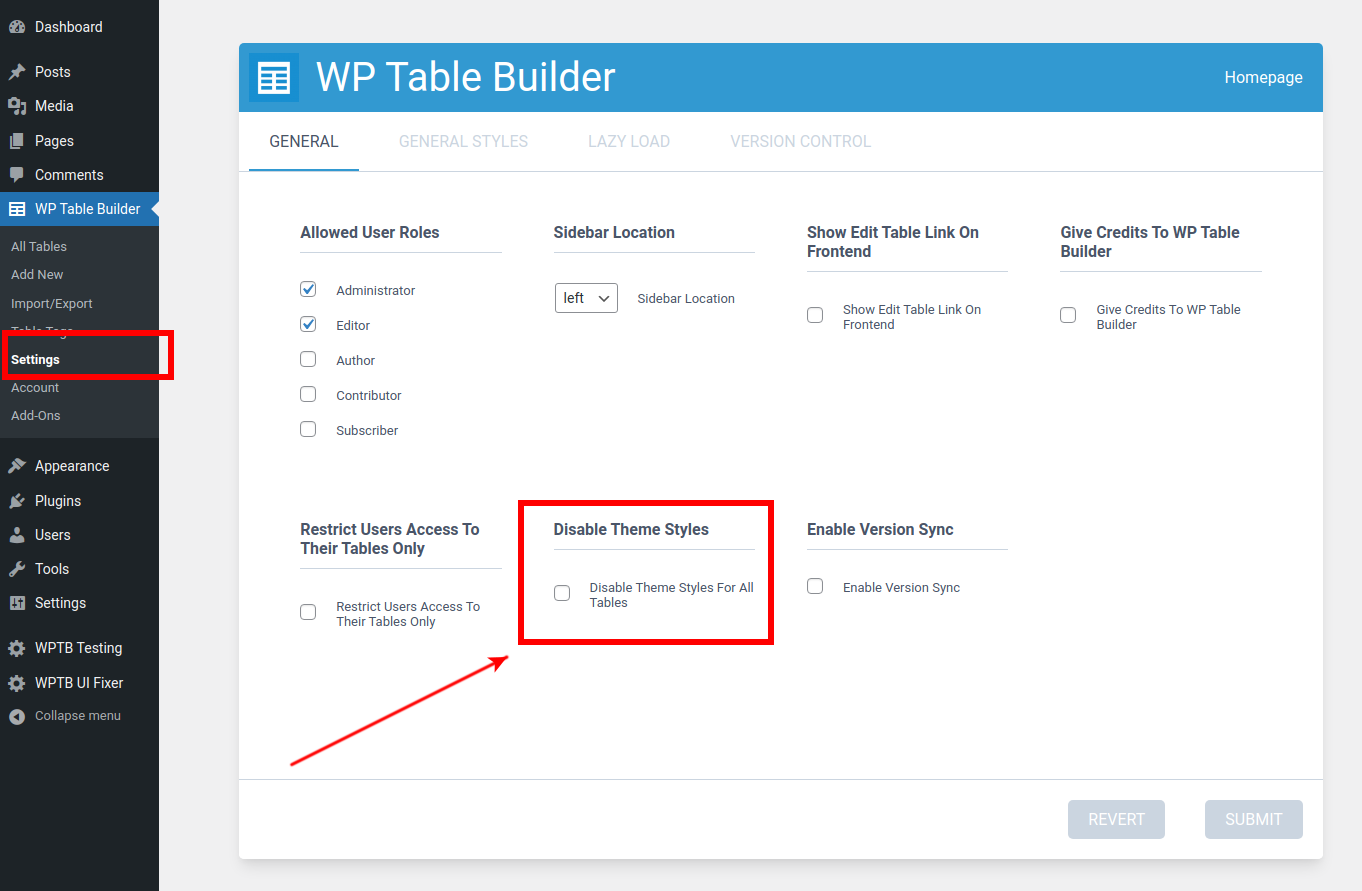Click the Pages icon in sidebar
1362x891 pixels.
(17, 141)
